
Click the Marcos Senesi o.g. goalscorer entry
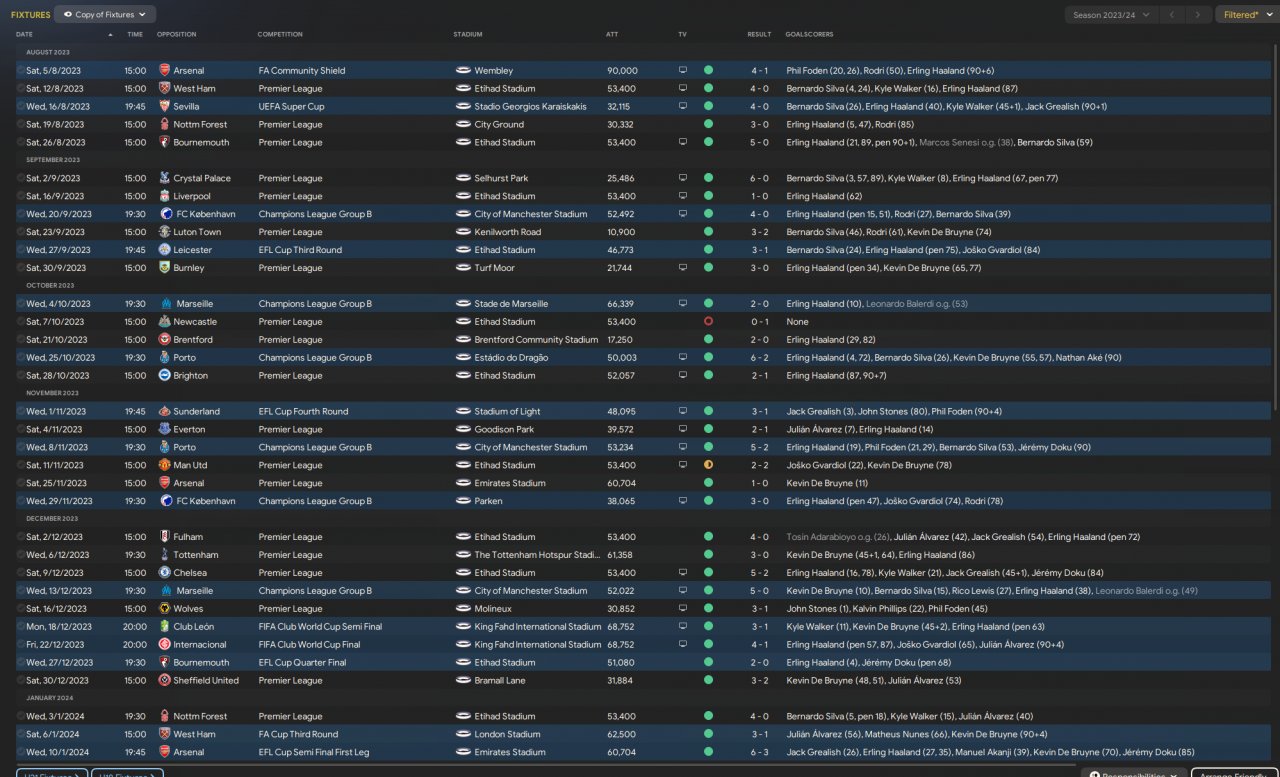click(966, 143)
